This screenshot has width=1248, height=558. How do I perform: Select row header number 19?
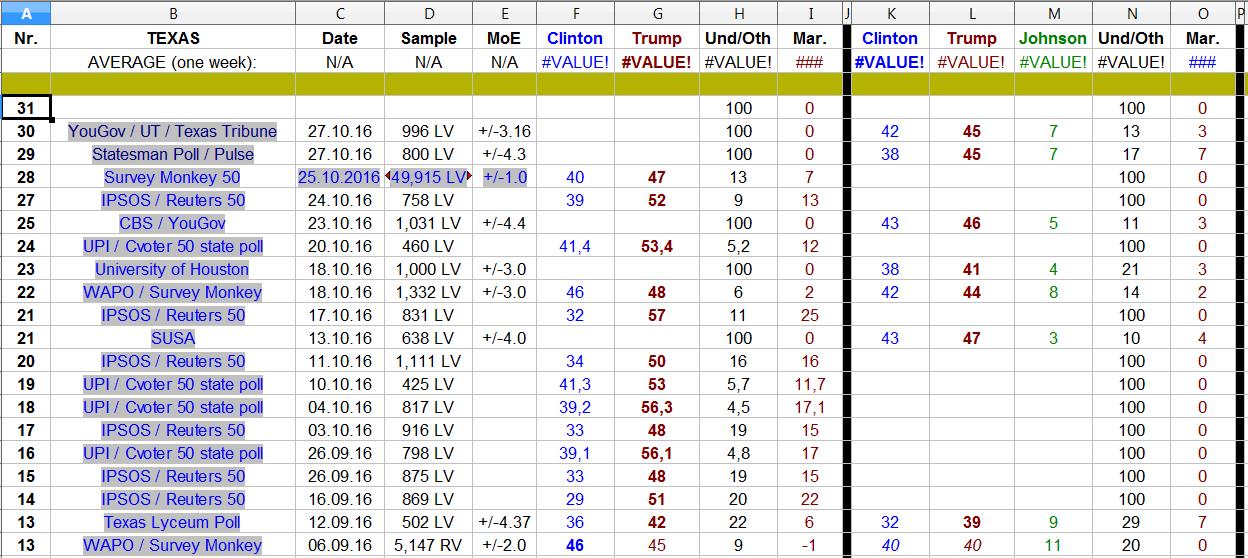26,384
